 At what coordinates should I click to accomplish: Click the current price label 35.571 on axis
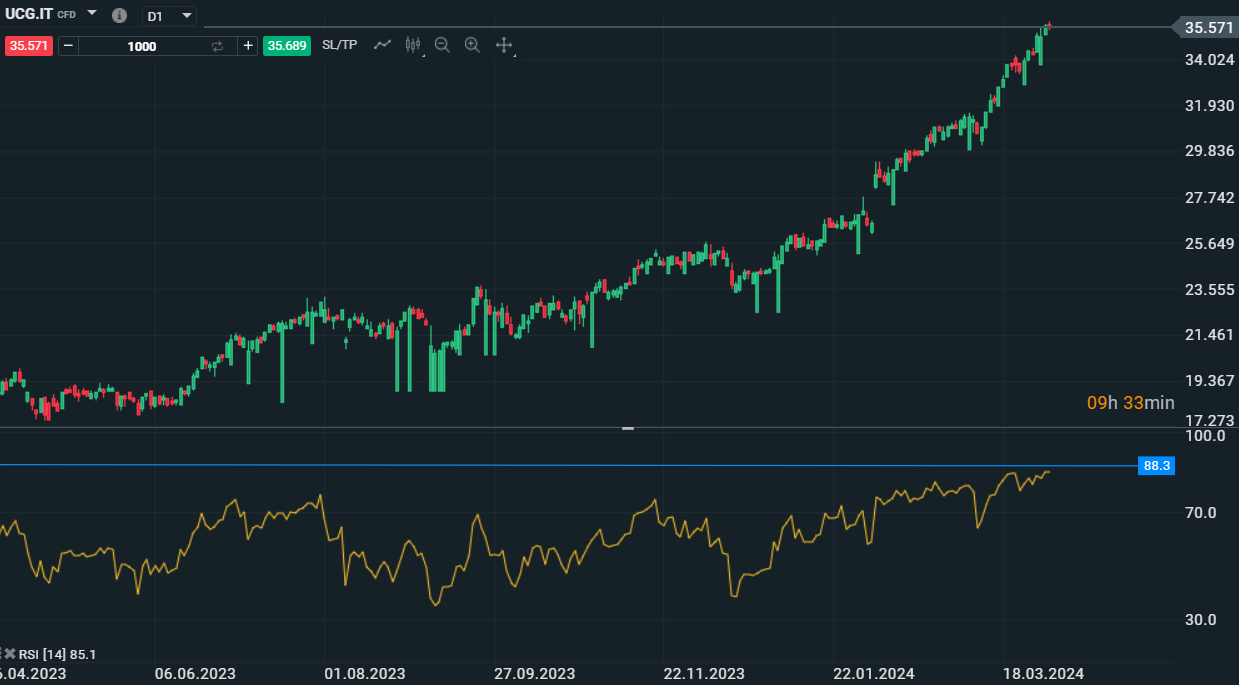tap(1208, 28)
